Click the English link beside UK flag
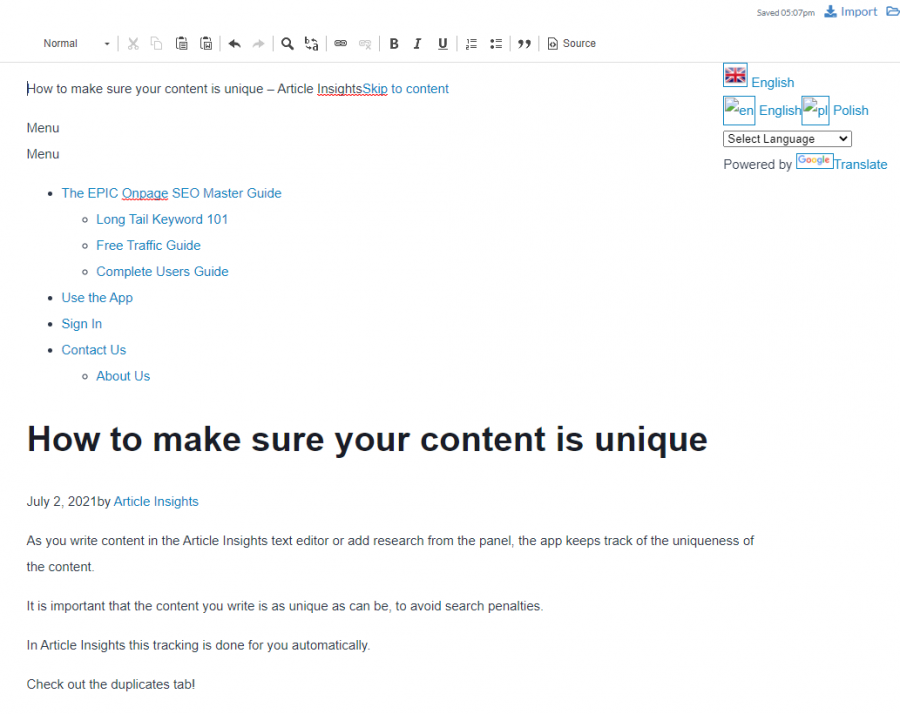This screenshot has width=900, height=714. tap(773, 83)
